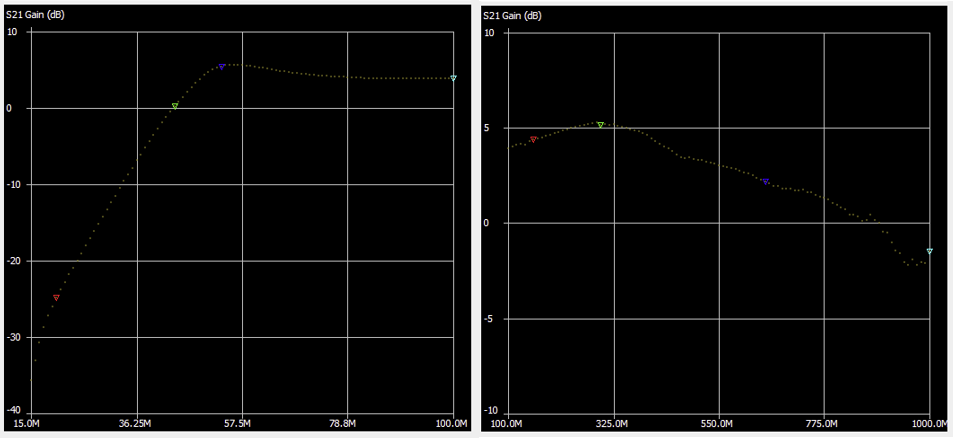The width and height of the screenshot is (954, 438).
Task: Click the 325.0M frequency axis label
Action: 614,423
